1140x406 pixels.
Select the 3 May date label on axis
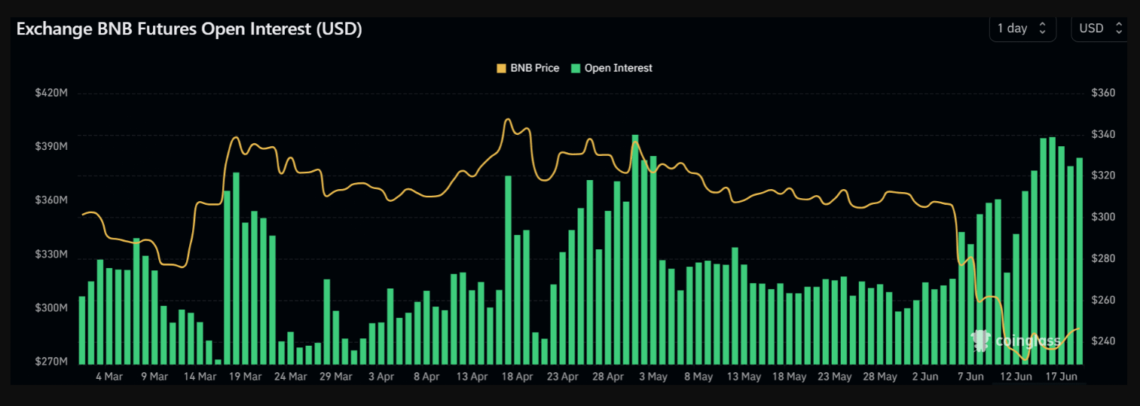click(652, 377)
